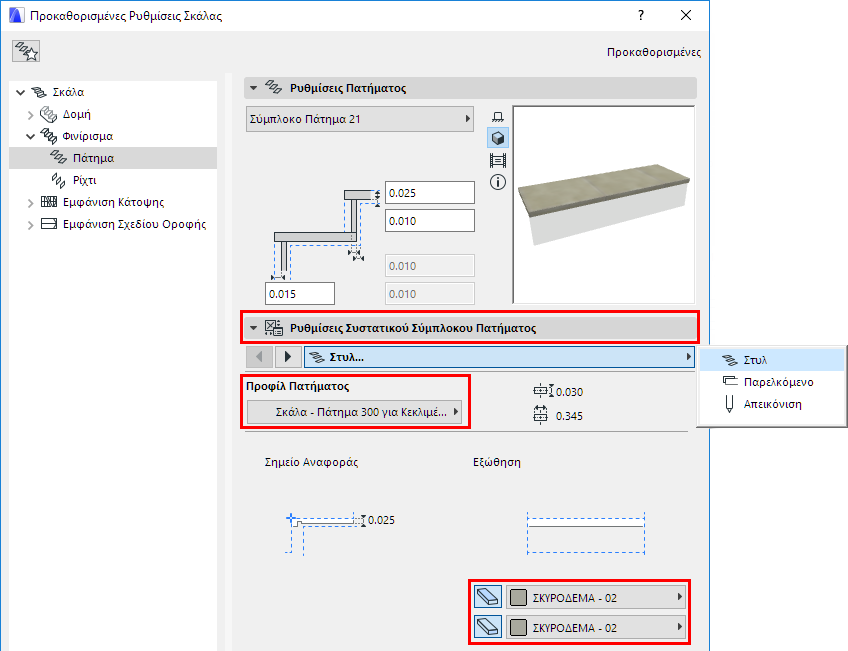Open the Σκάλα - Πάτημα 300 profile dropdown
This screenshot has height=651, width=848.
tap(354, 412)
